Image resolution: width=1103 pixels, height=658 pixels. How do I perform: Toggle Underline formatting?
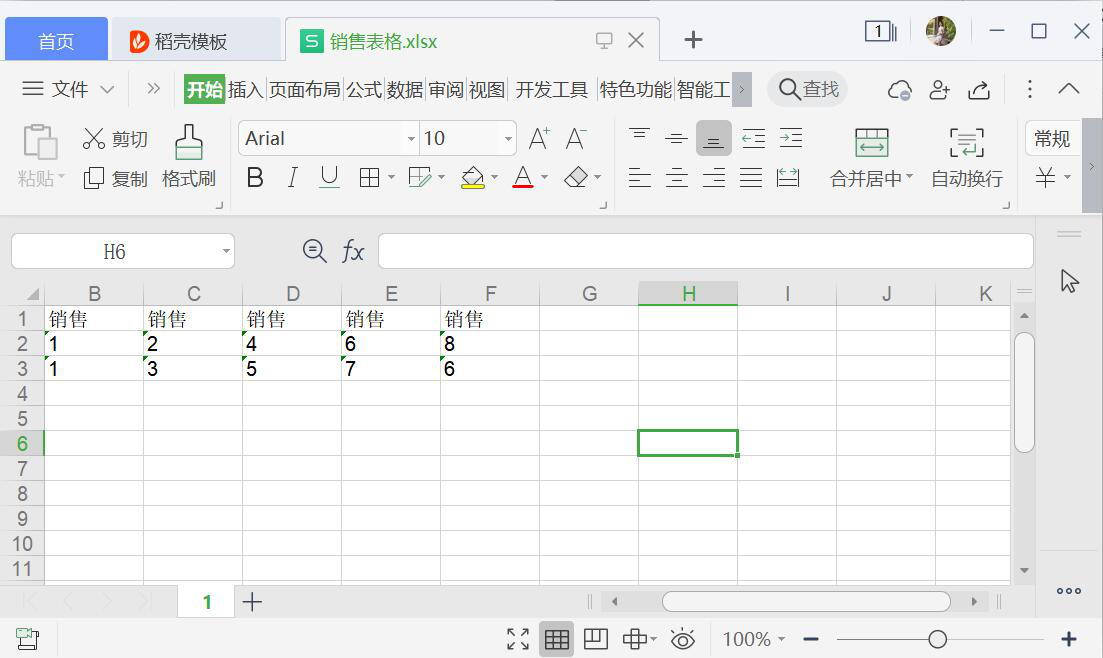[x=329, y=178]
